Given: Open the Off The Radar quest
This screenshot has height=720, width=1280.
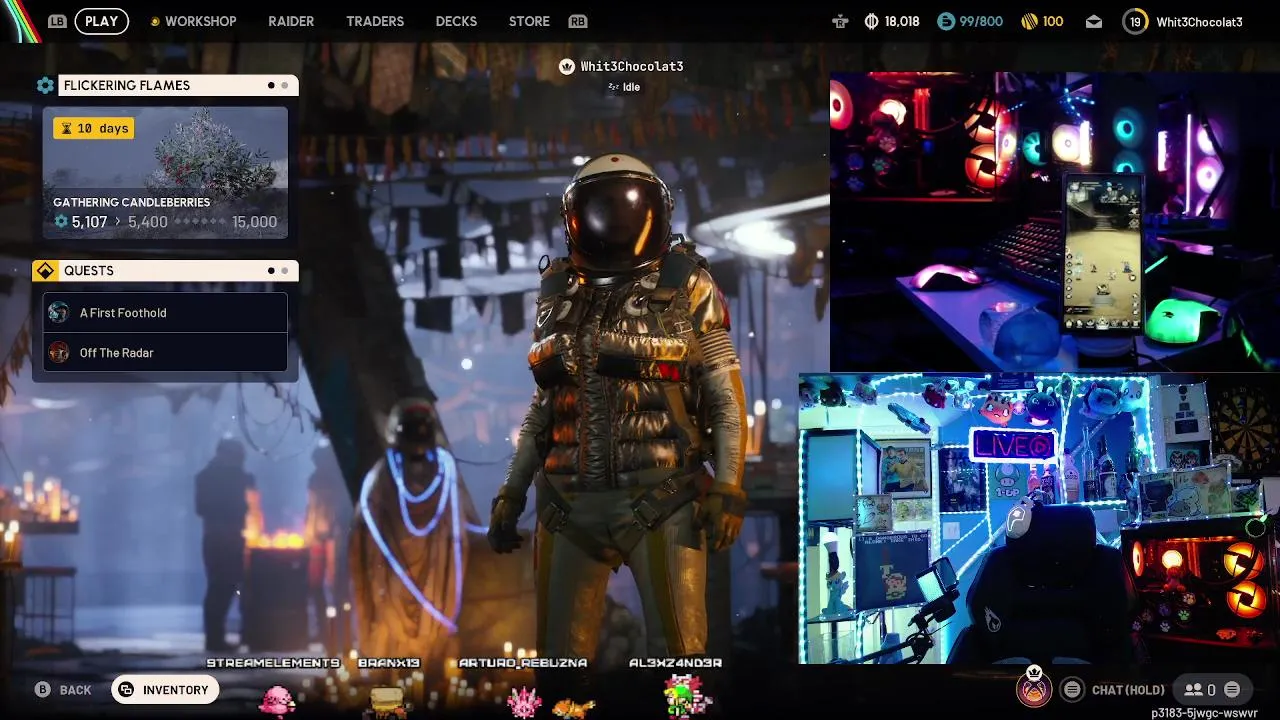Looking at the screenshot, I should tap(165, 353).
